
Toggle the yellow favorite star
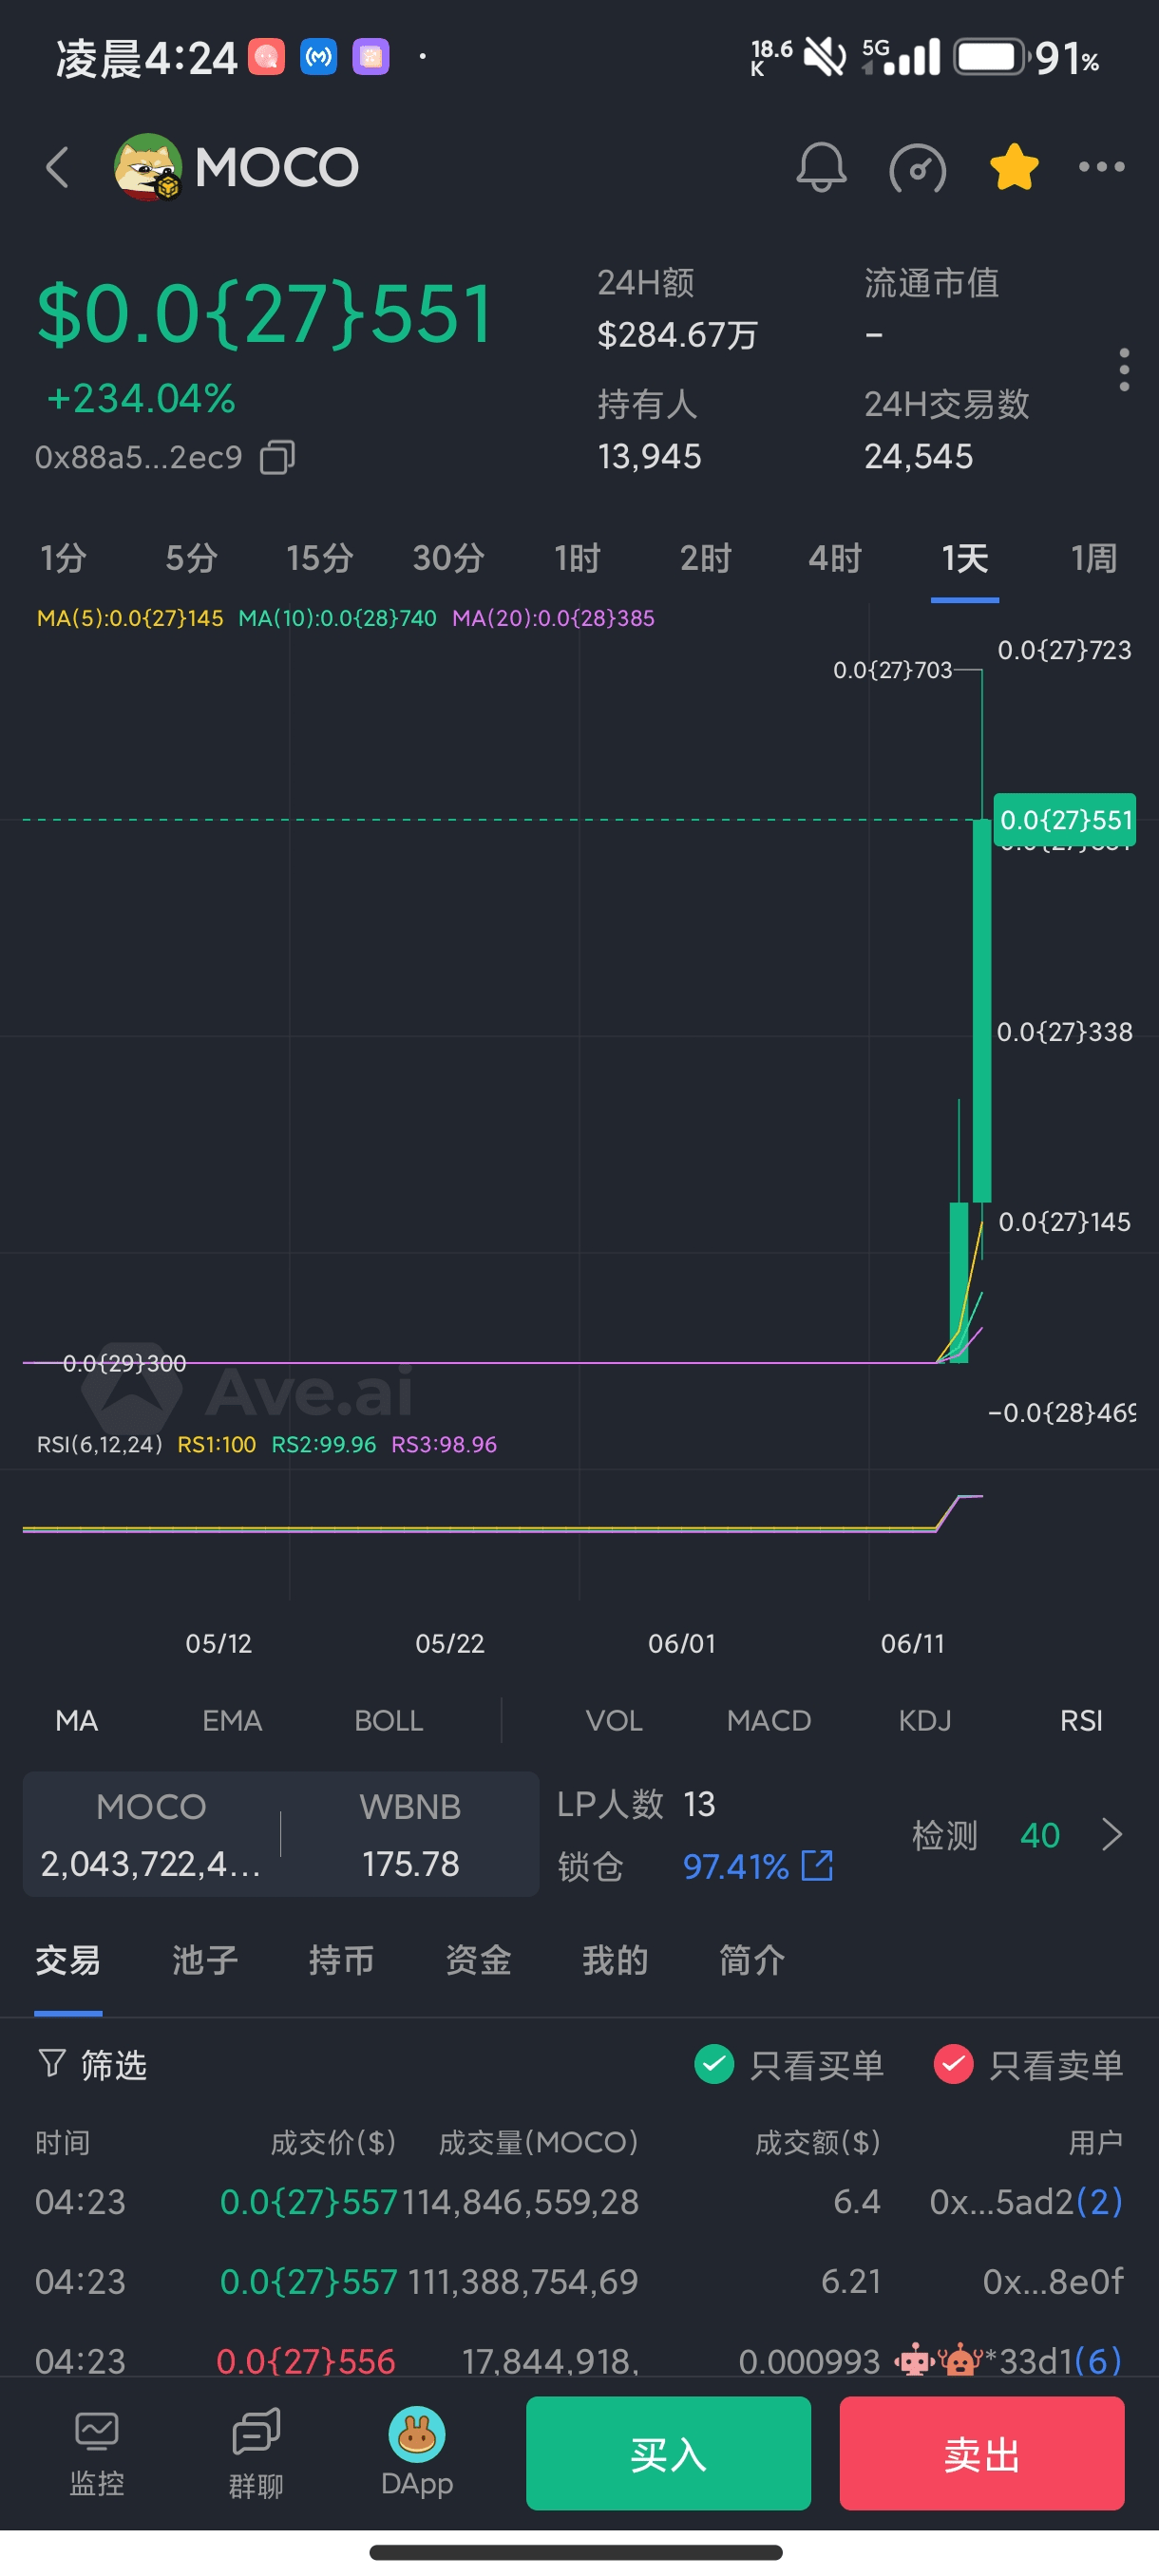(x=1013, y=167)
